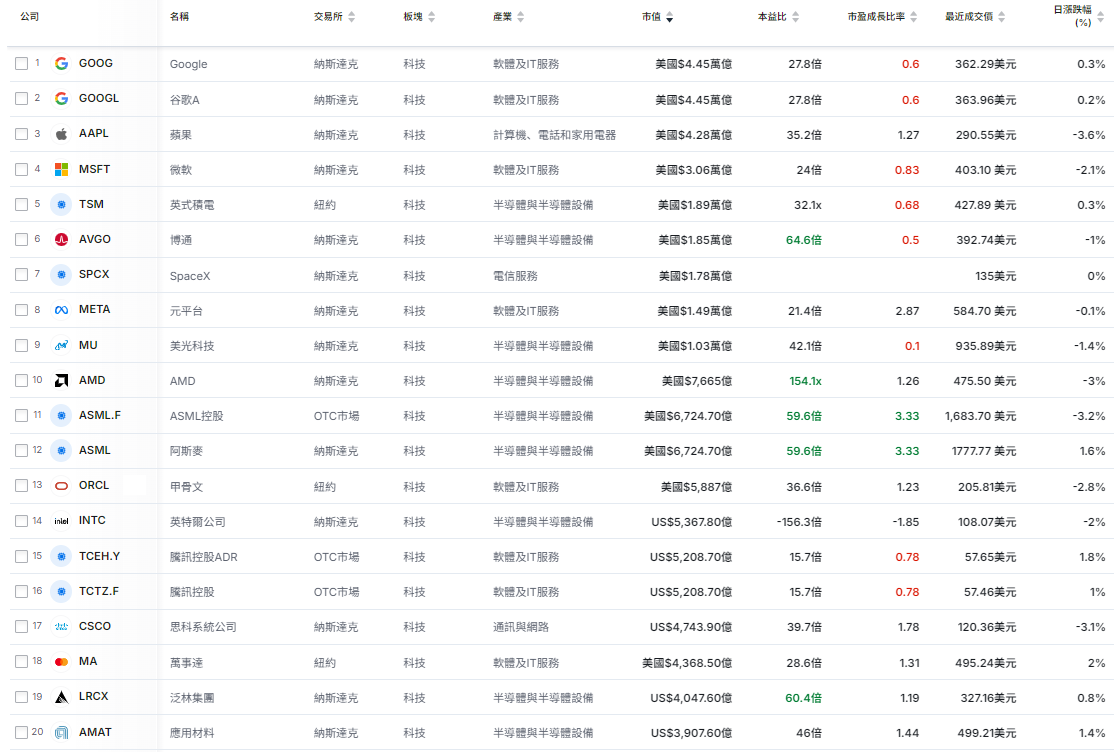The height and width of the screenshot is (752, 1114).
Task: Click the Broadcom logo icon for AVGO
Action: tap(62, 240)
